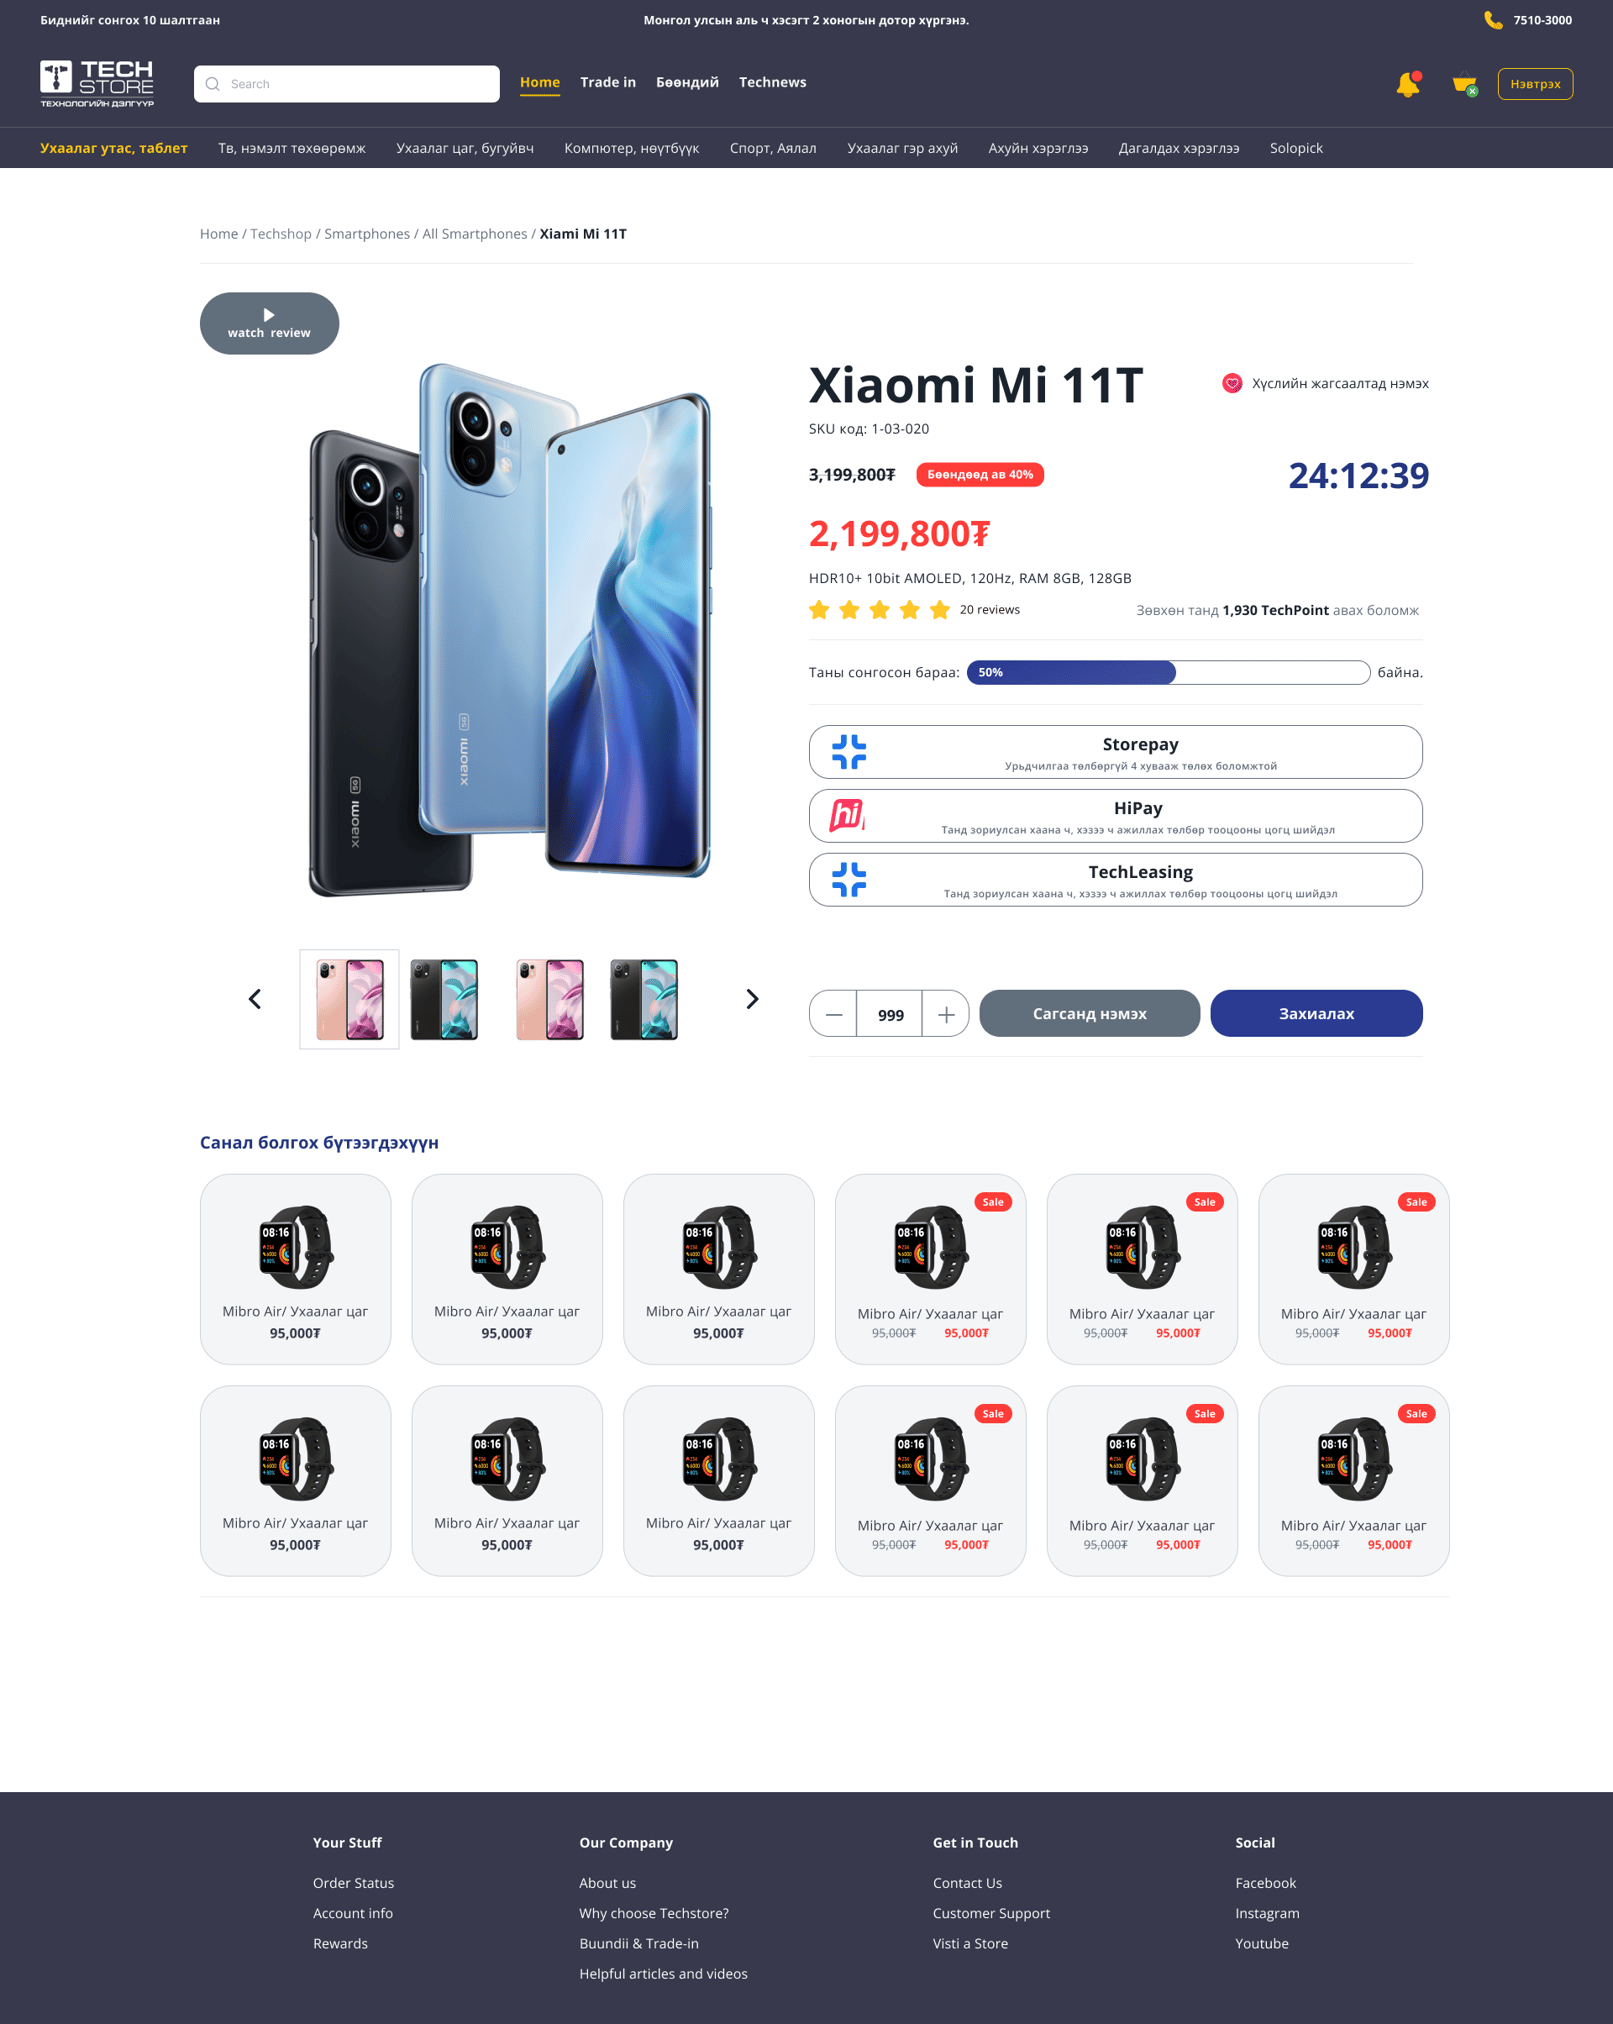The width and height of the screenshot is (1613, 2024).
Task: Open the Technews menu item
Action: coord(772,82)
